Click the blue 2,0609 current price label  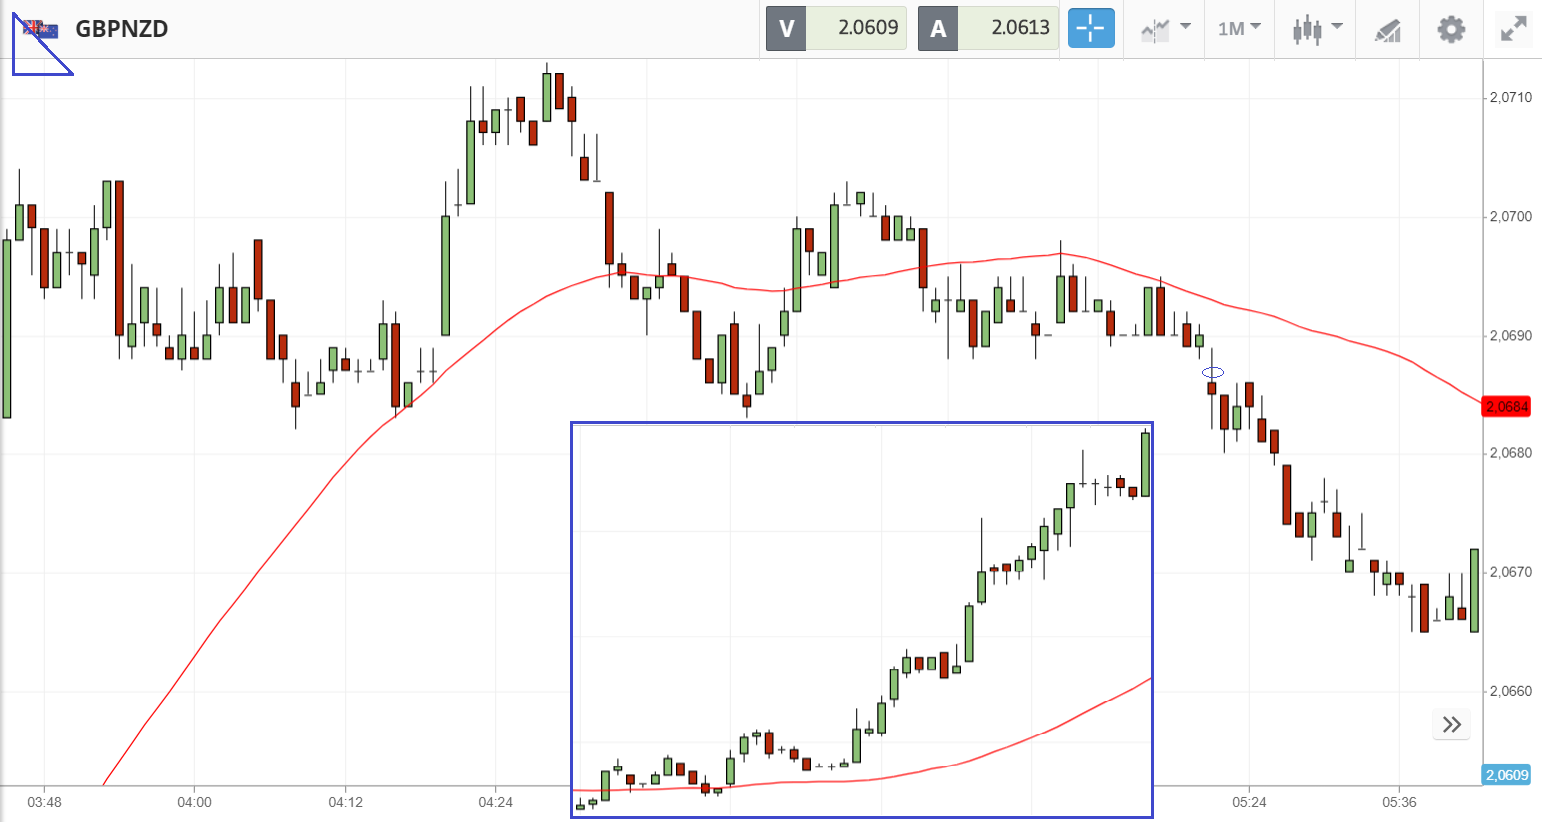click(x=1507, y=775)
